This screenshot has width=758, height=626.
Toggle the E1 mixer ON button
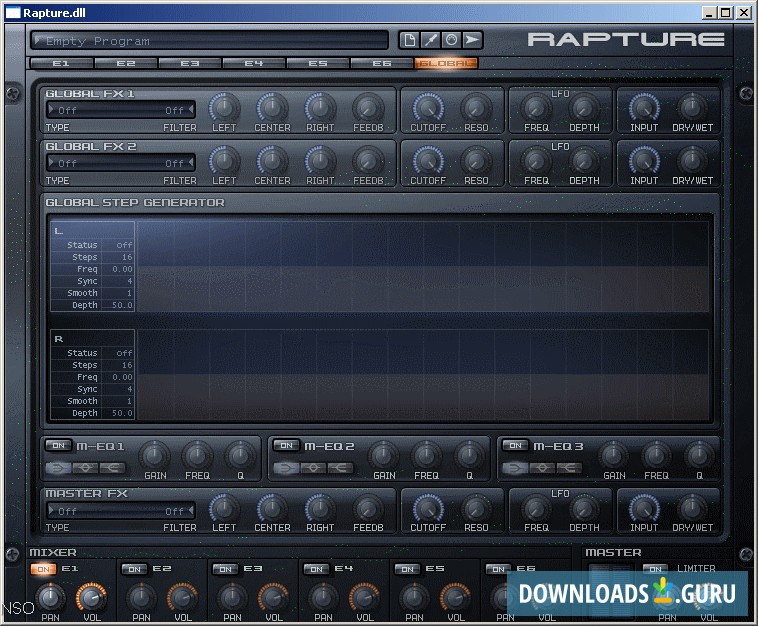click(x=44, y=569)
